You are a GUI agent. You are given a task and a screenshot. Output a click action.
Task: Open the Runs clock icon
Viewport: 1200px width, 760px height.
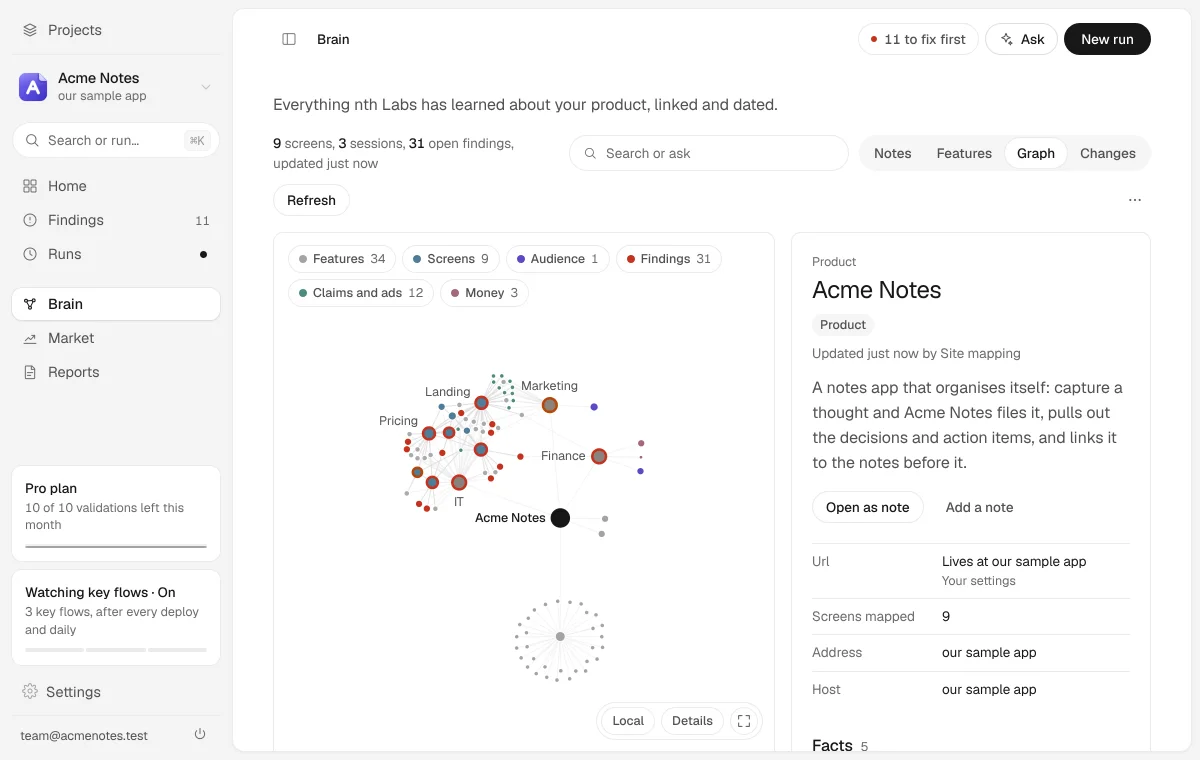(x=30, y=254)
